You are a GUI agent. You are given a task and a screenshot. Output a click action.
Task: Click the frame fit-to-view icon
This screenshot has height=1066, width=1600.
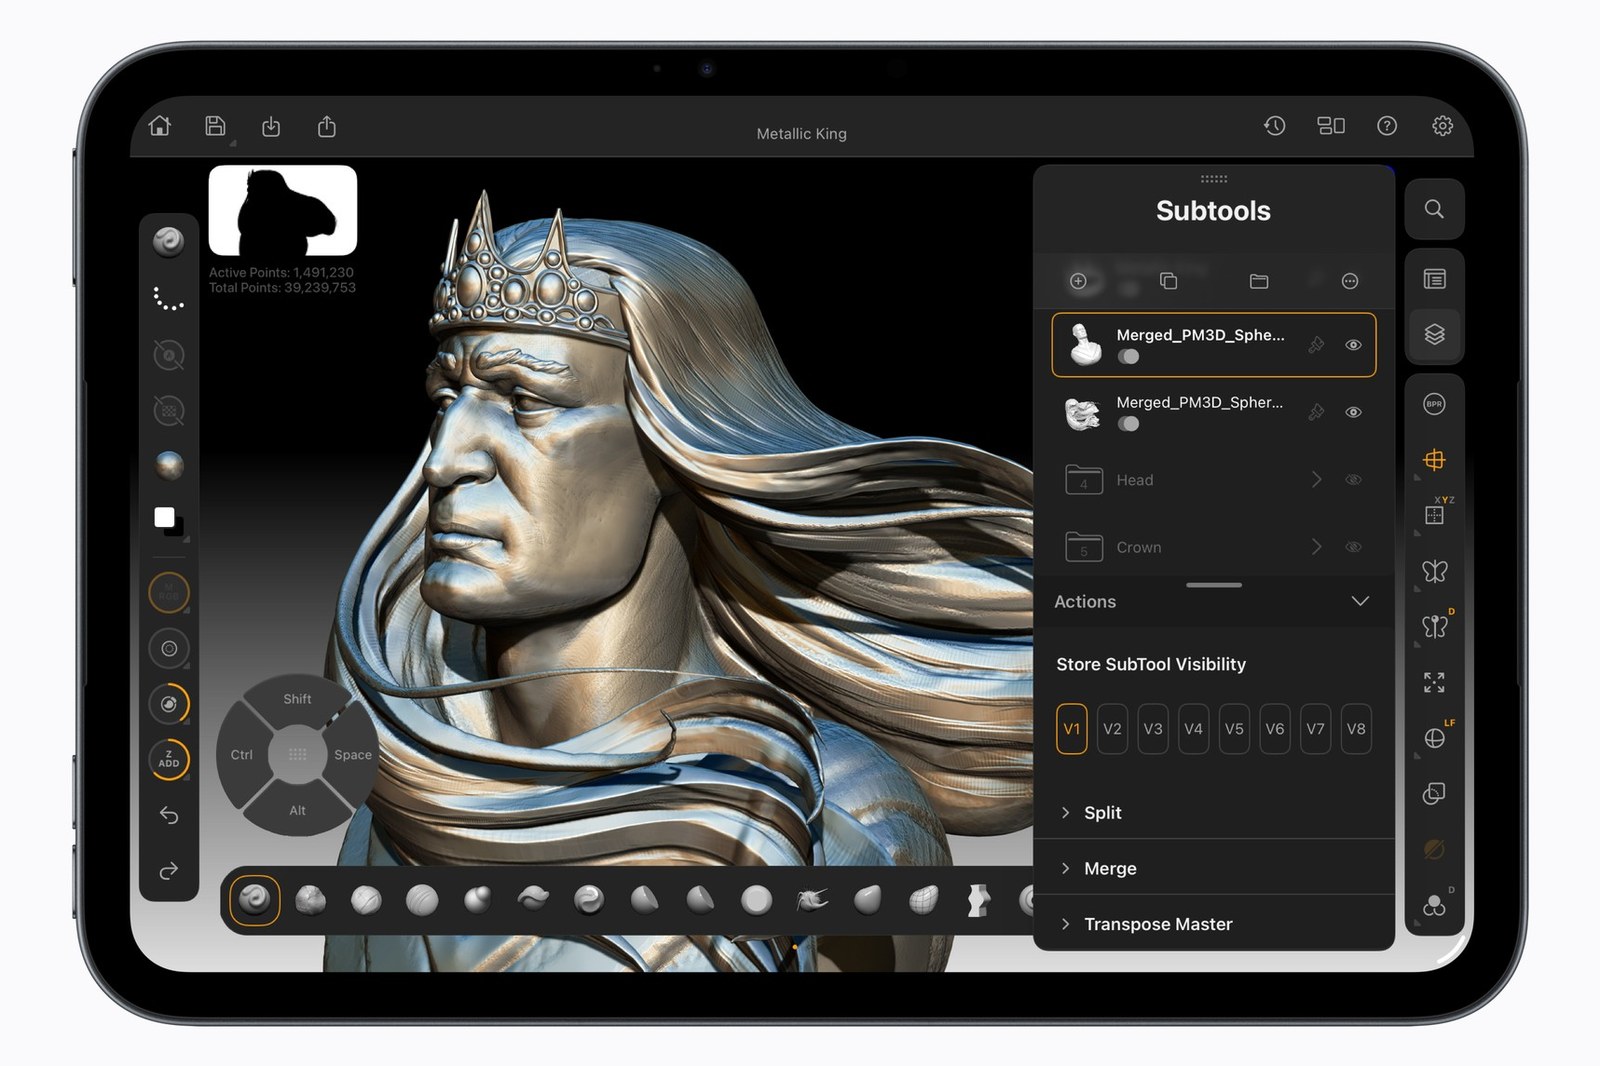tap(1434, 682)
